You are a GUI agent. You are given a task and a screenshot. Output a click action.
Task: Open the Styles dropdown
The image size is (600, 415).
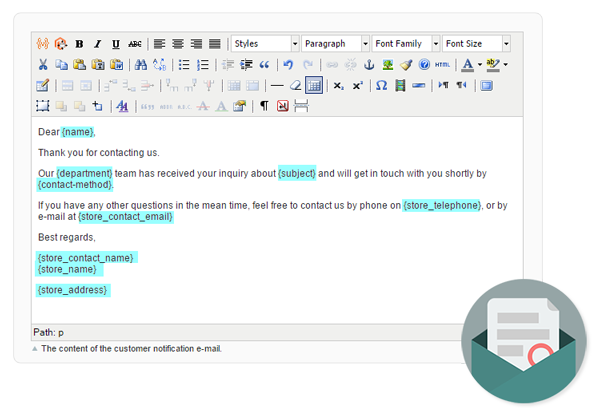[x=265, y=44]
